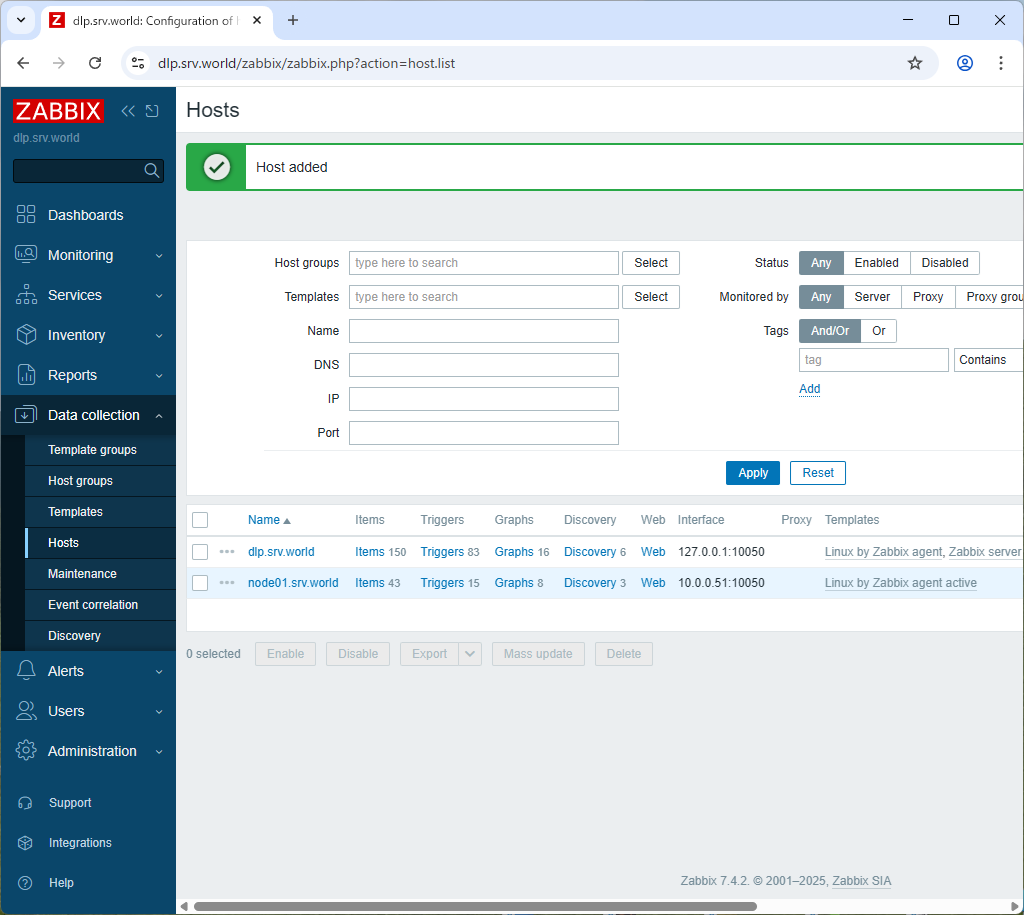The width and height of the screenshot is (1024, 915).
Task: Open the Help question mark item
Action: [26, 883]
